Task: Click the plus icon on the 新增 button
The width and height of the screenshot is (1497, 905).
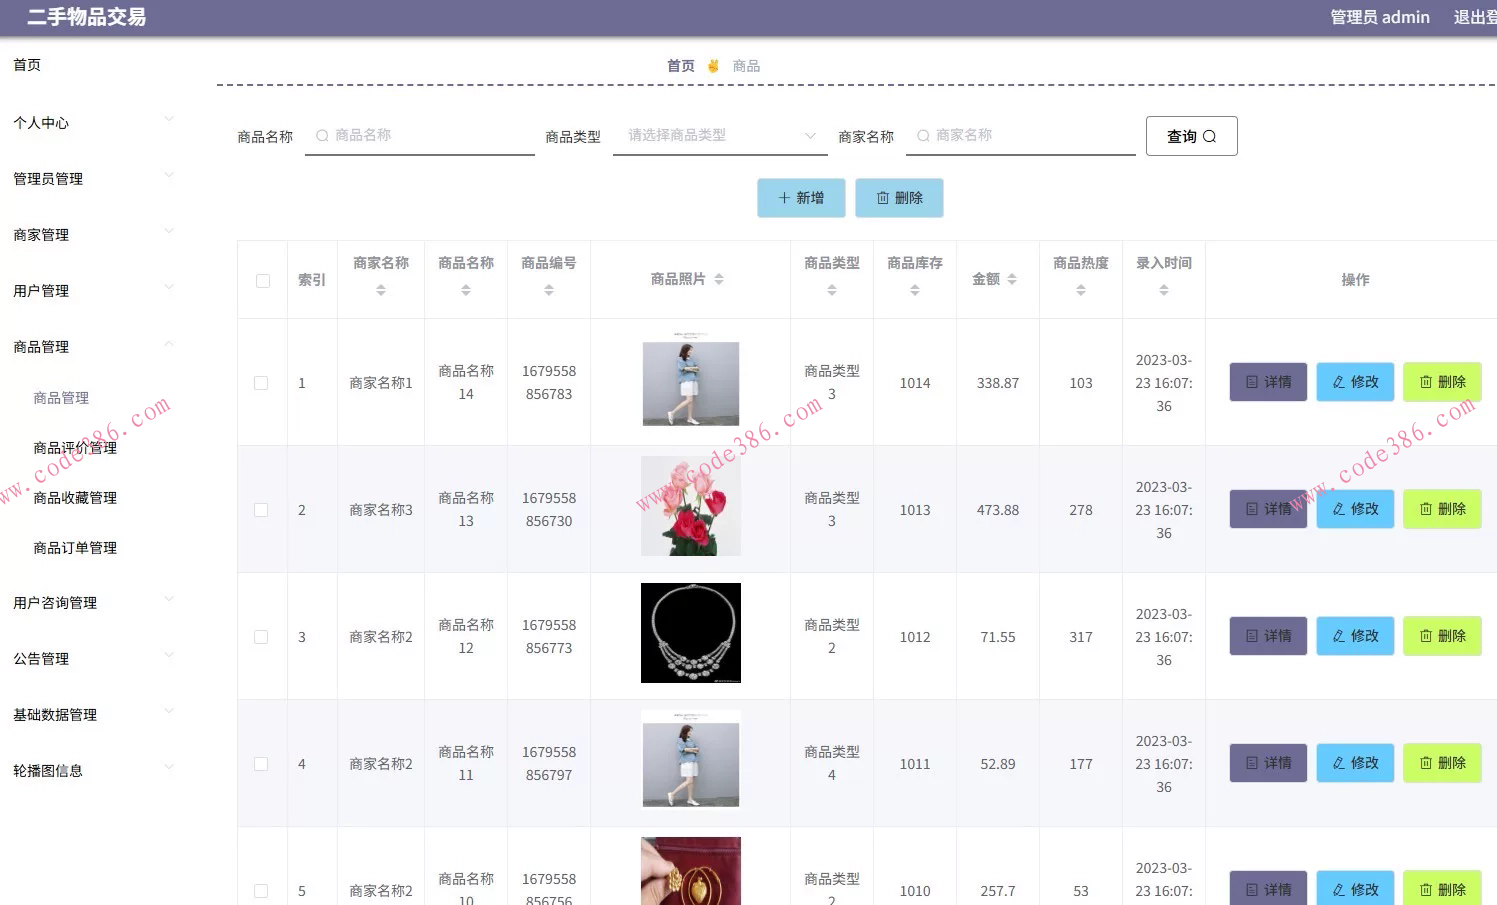Action: 784,197
